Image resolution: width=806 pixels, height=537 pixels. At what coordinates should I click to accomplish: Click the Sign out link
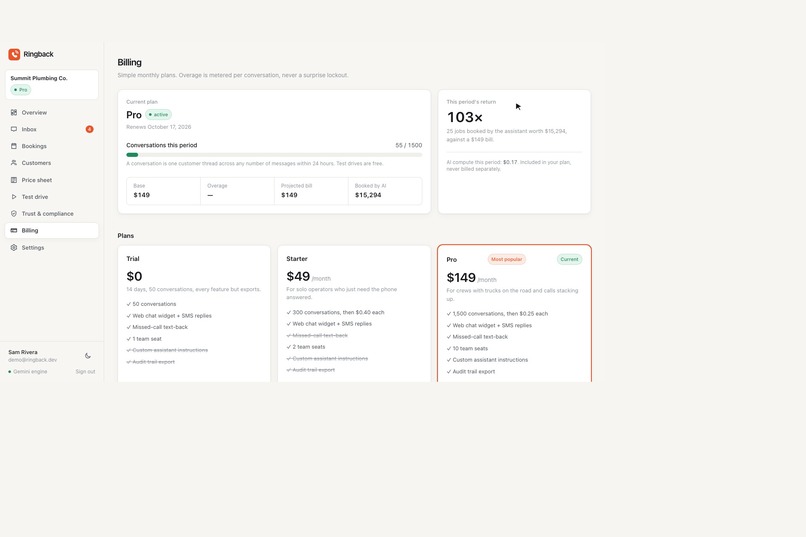click(85, 372)
